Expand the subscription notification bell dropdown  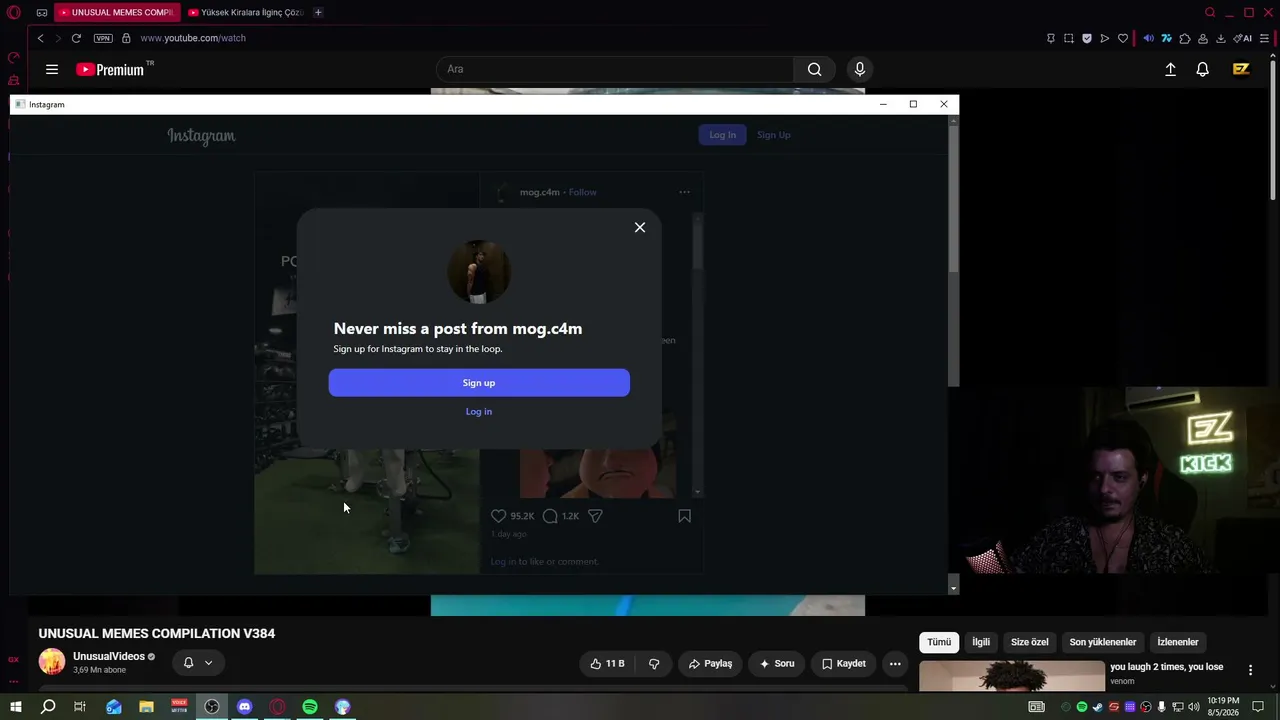(198, 662)
